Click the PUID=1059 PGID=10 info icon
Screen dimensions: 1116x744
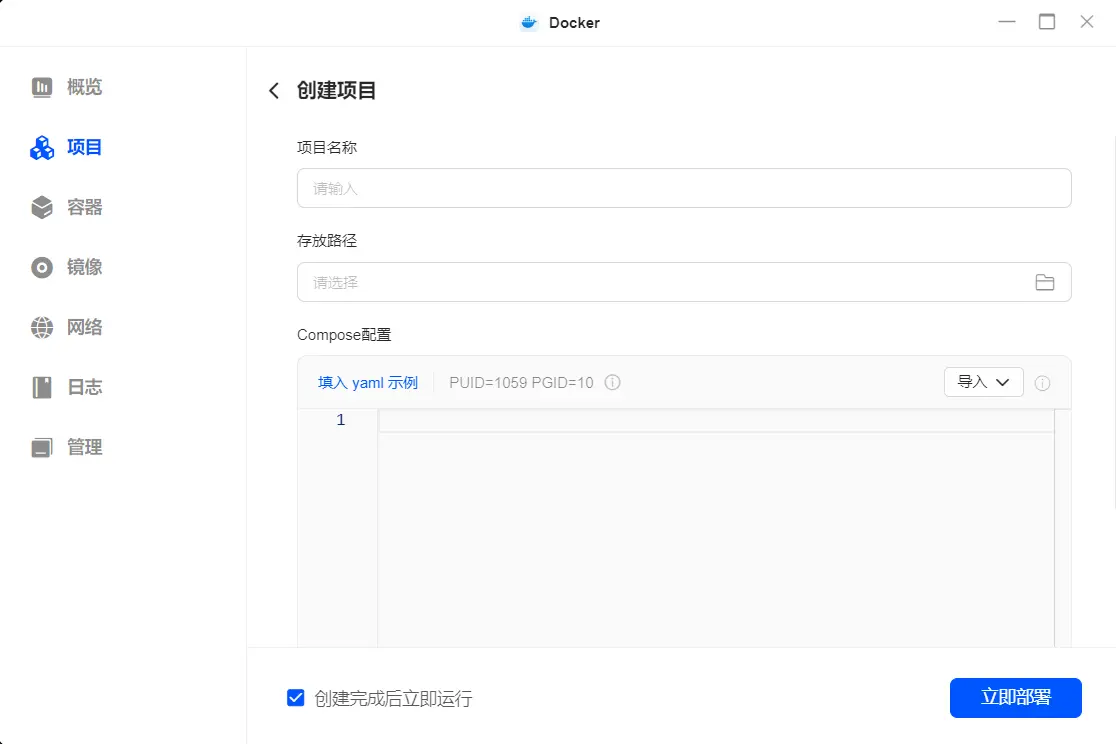click(x=612, y=382)
